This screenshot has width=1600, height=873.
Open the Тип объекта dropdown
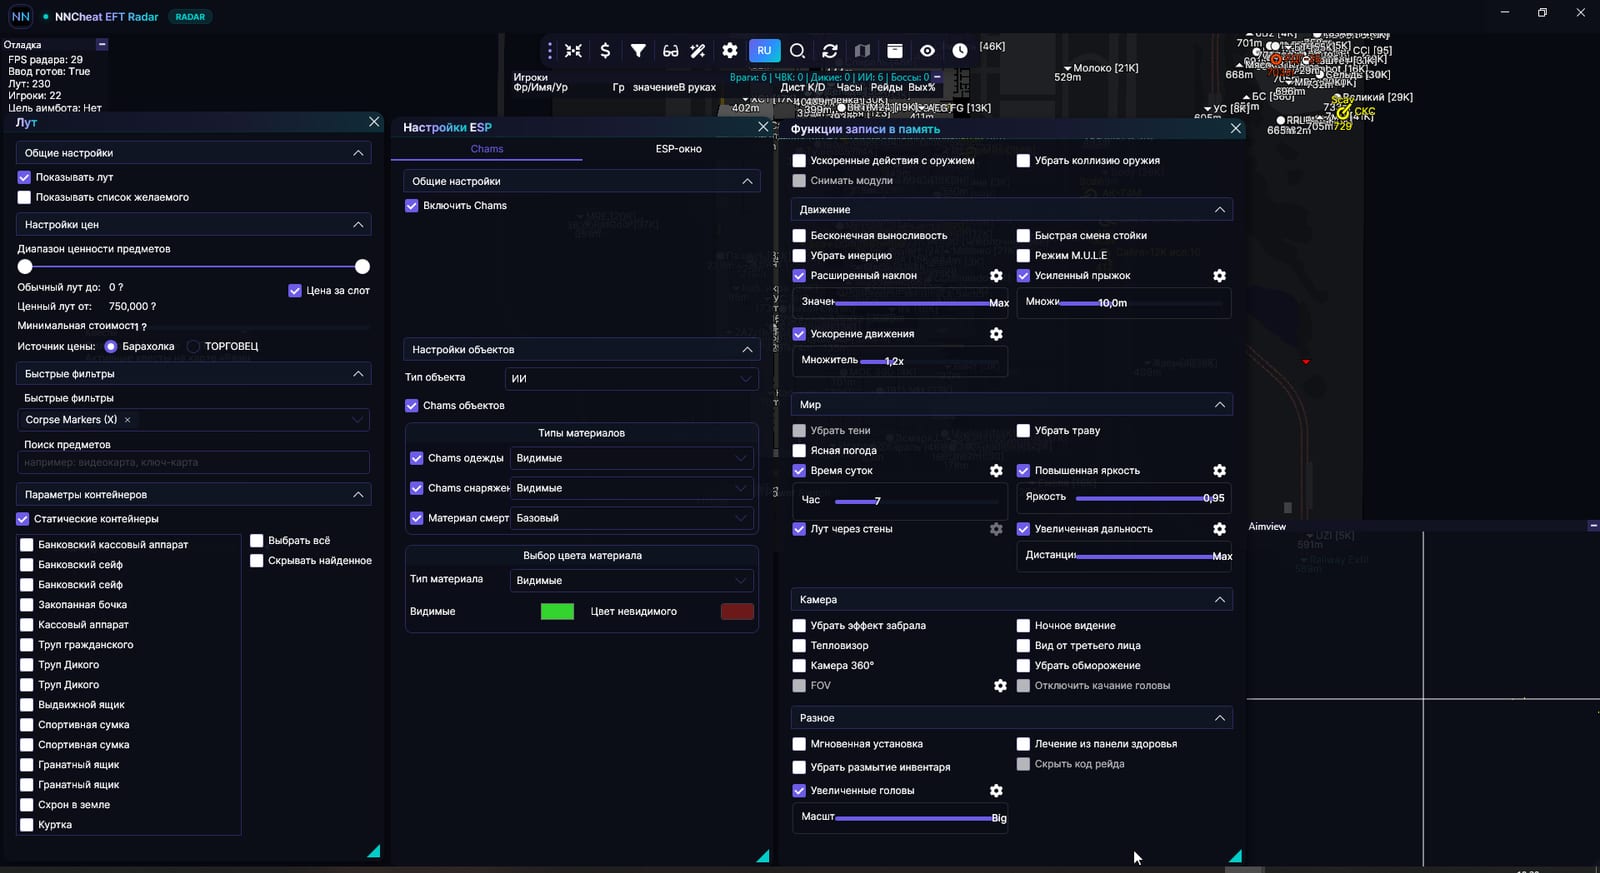[x=631, y=378]
